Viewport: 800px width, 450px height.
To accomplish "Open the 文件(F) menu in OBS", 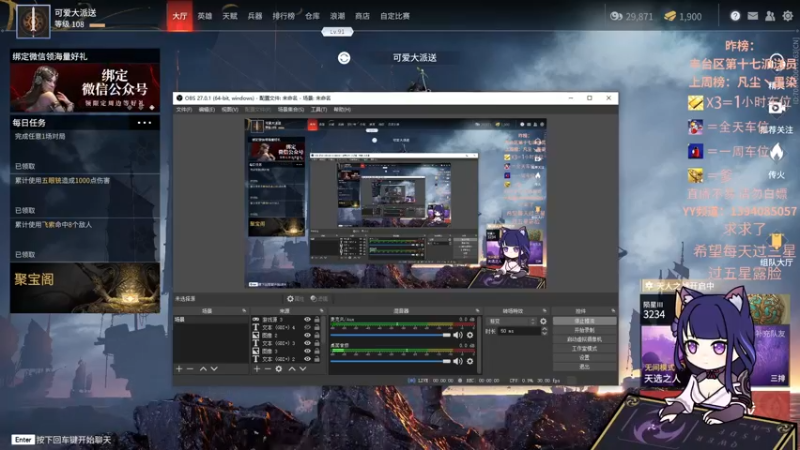I will coord(184,110).
